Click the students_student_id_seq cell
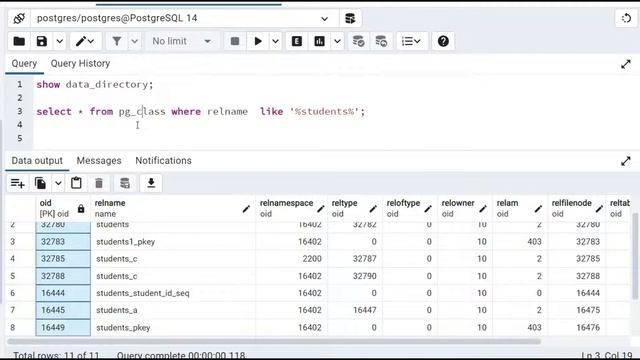Screen dimensions: 640x360 click(173, 293)
